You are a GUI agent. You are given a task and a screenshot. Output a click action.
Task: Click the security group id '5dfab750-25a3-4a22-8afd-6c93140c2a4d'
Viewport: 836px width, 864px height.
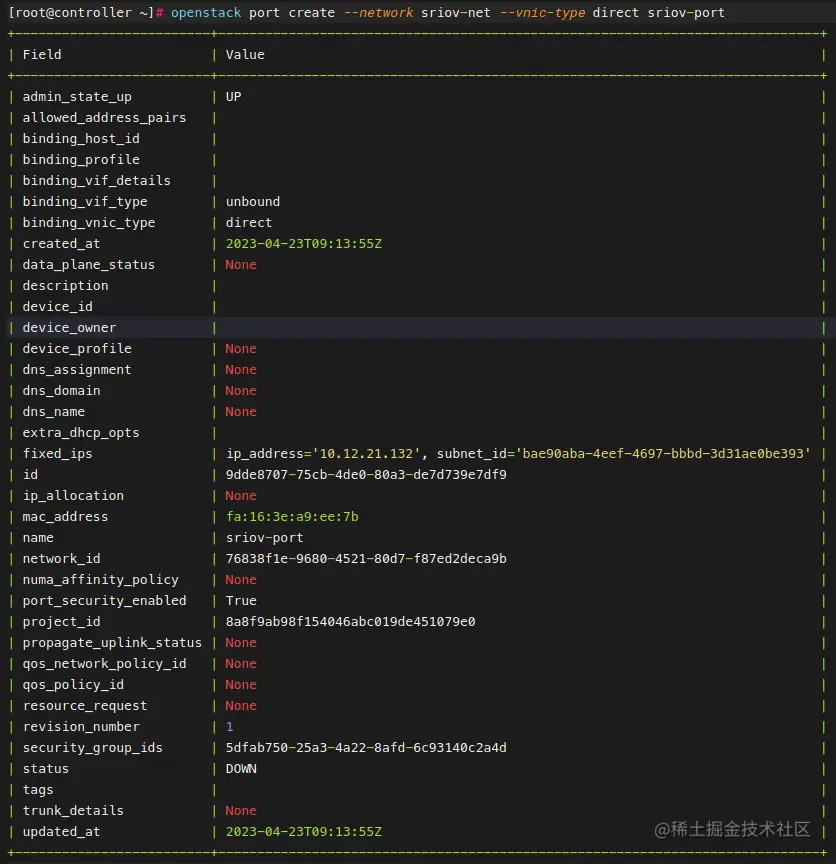[x=366, y=748]
